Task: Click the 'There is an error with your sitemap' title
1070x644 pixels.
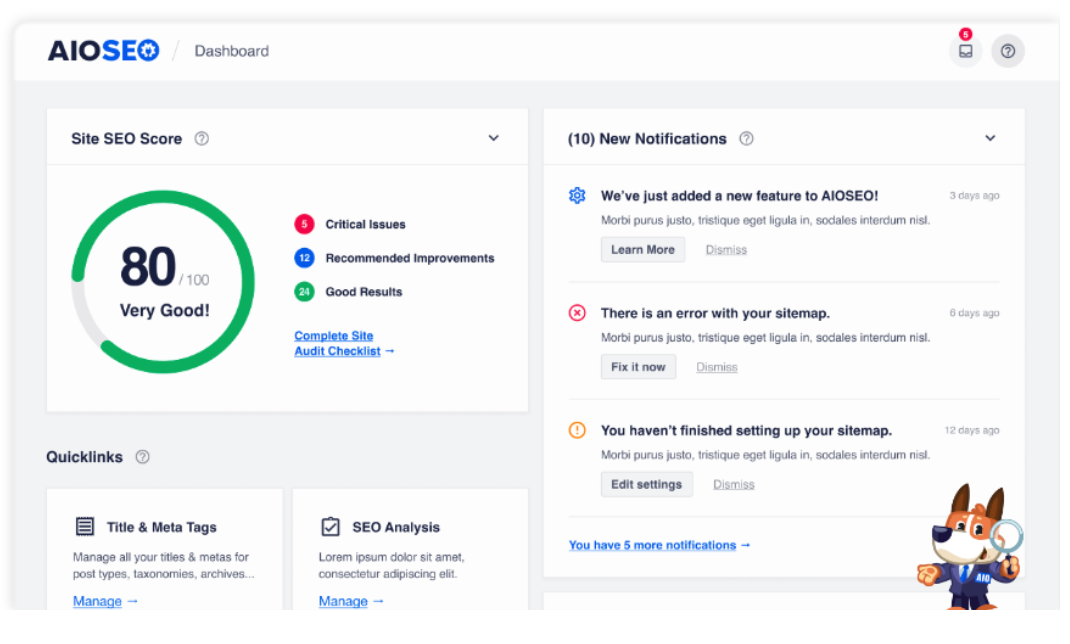Action: (715, 313)
